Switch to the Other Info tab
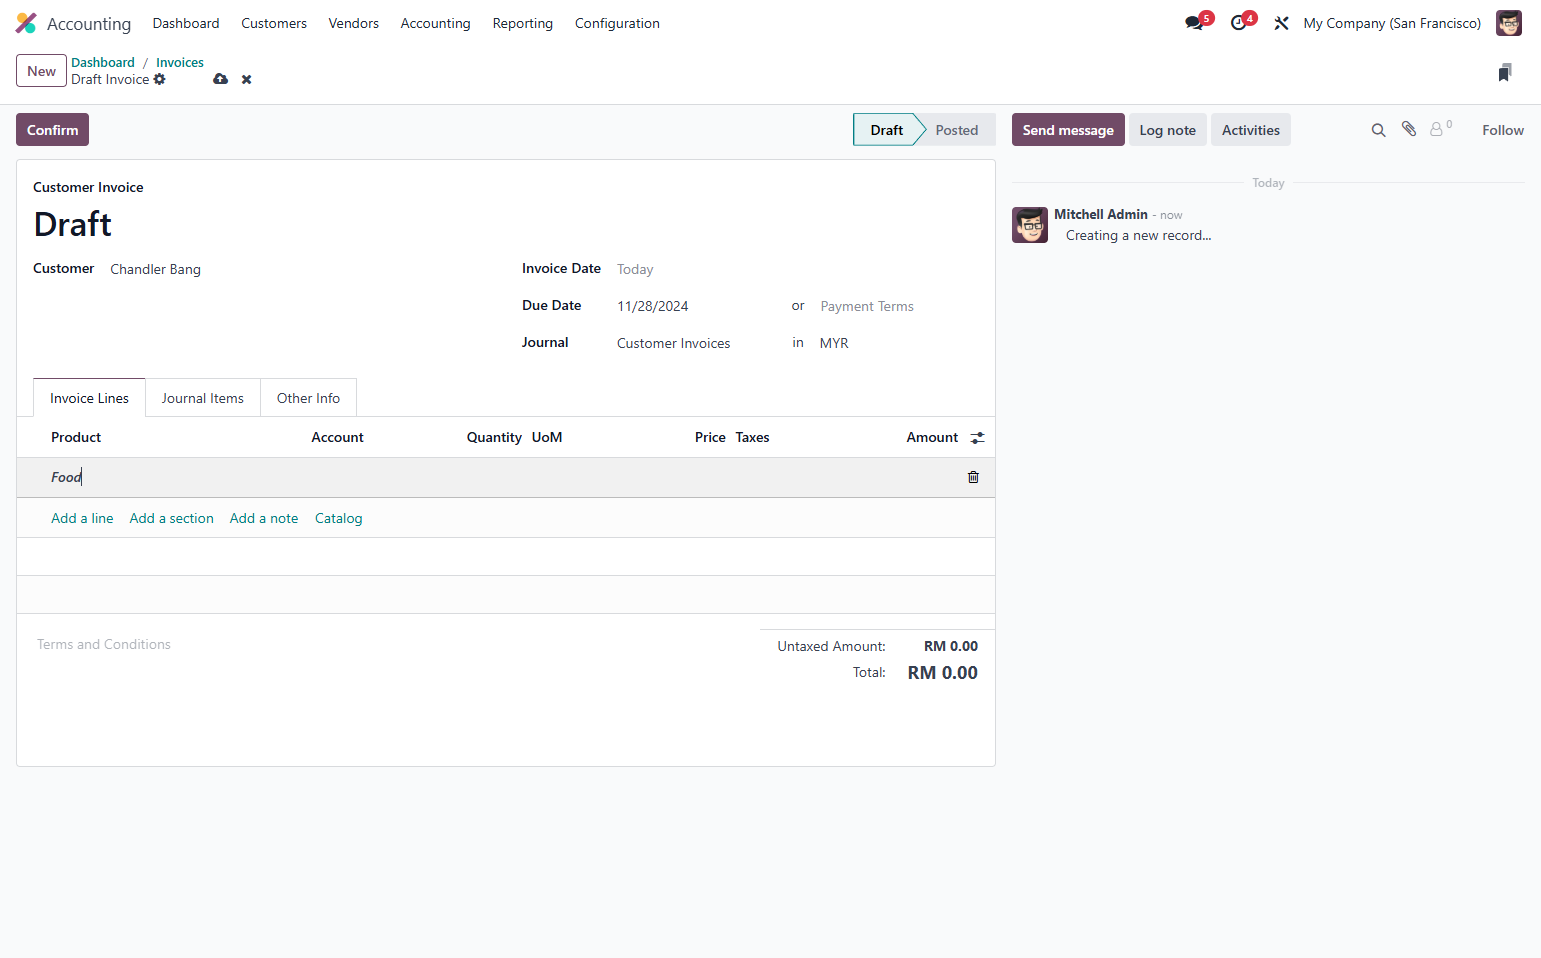 [308, 398]
